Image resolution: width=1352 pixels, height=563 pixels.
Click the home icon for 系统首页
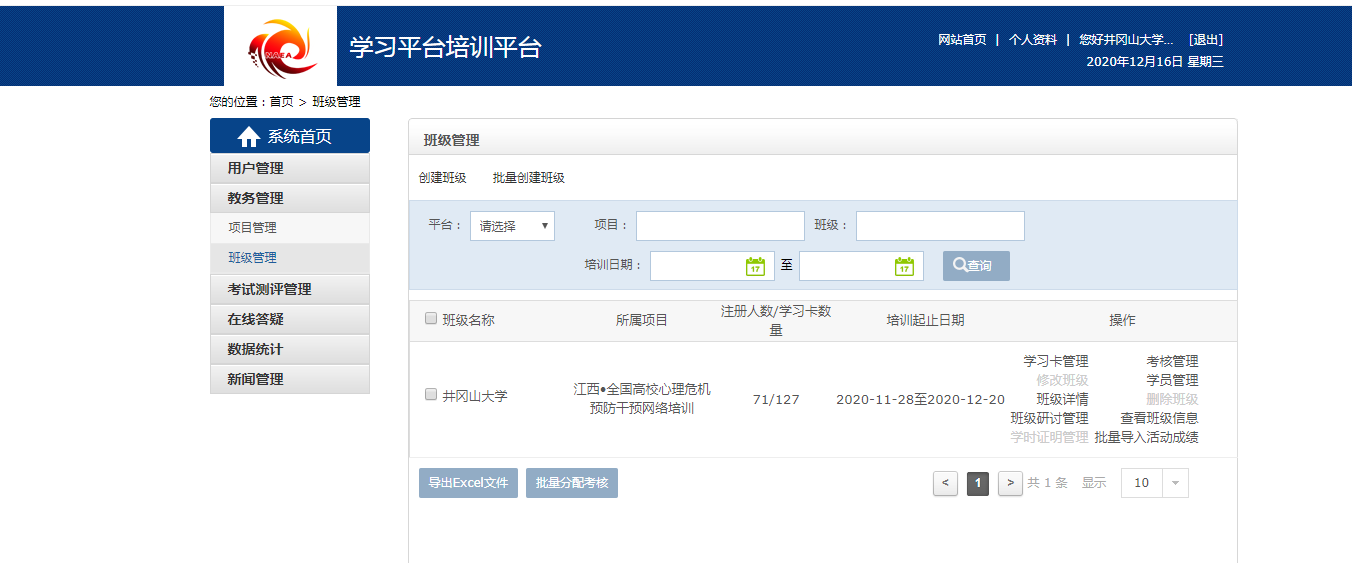click(249, 137)
